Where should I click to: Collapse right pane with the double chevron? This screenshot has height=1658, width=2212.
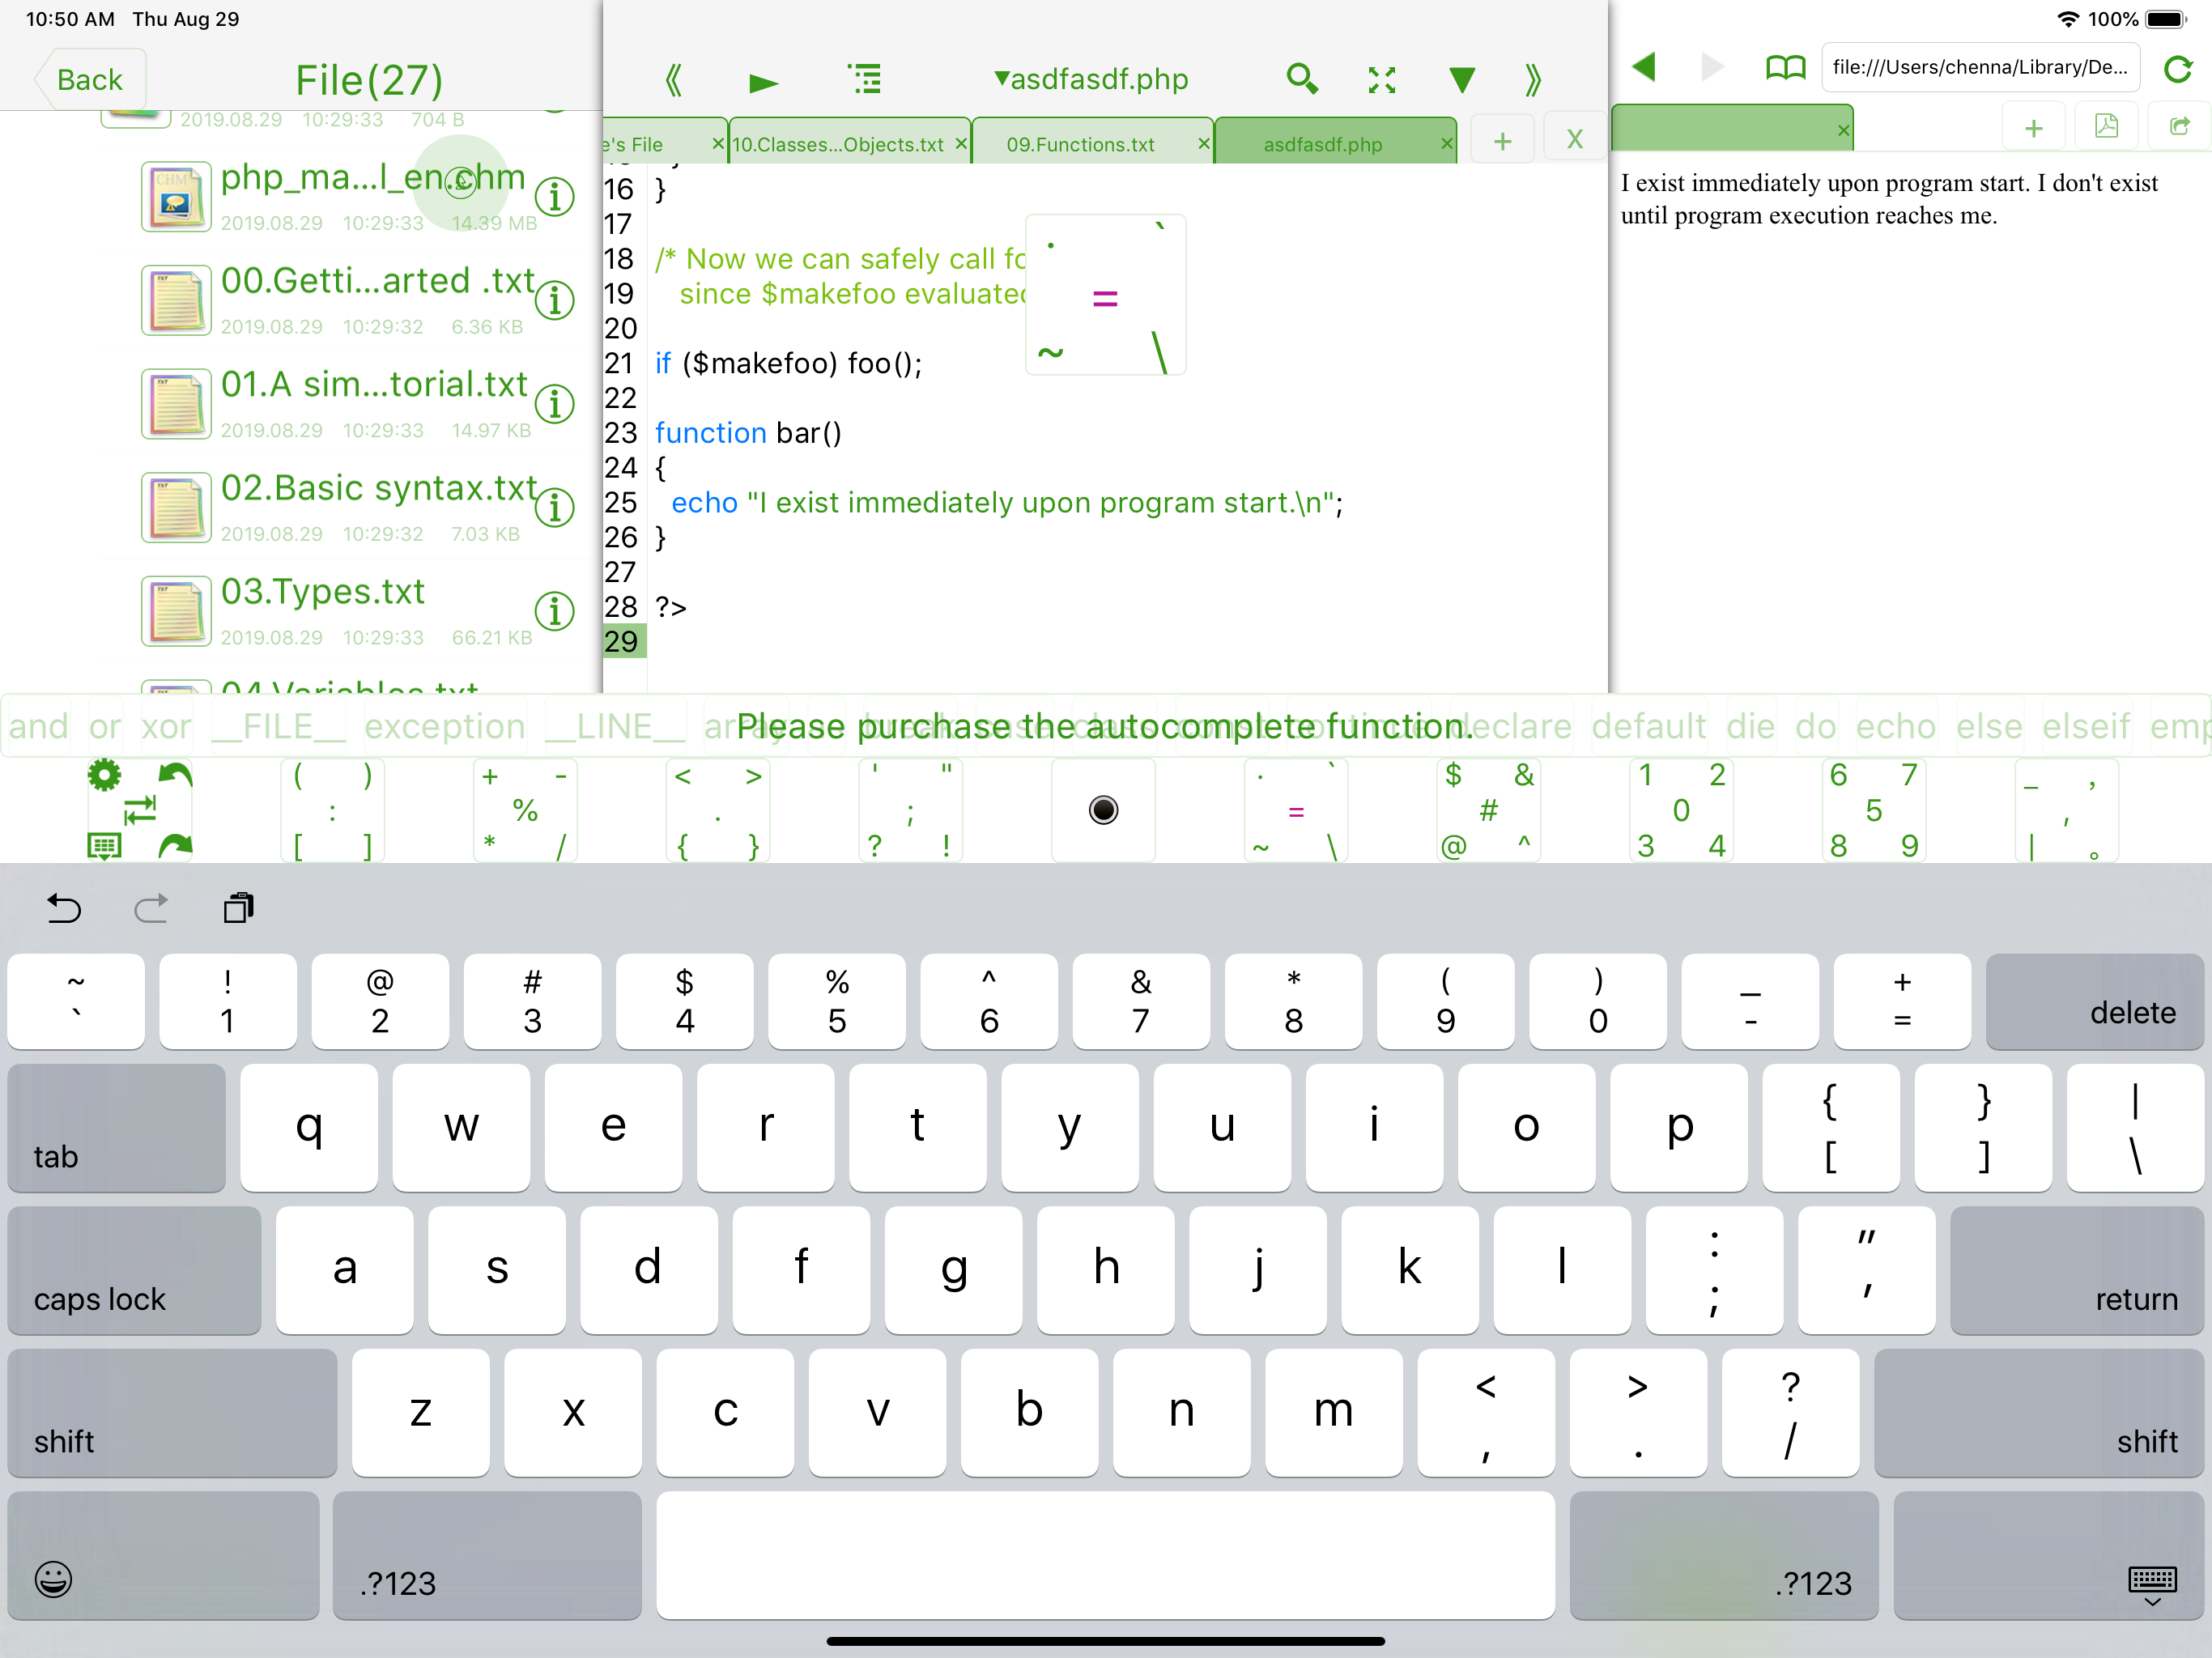1532,80
